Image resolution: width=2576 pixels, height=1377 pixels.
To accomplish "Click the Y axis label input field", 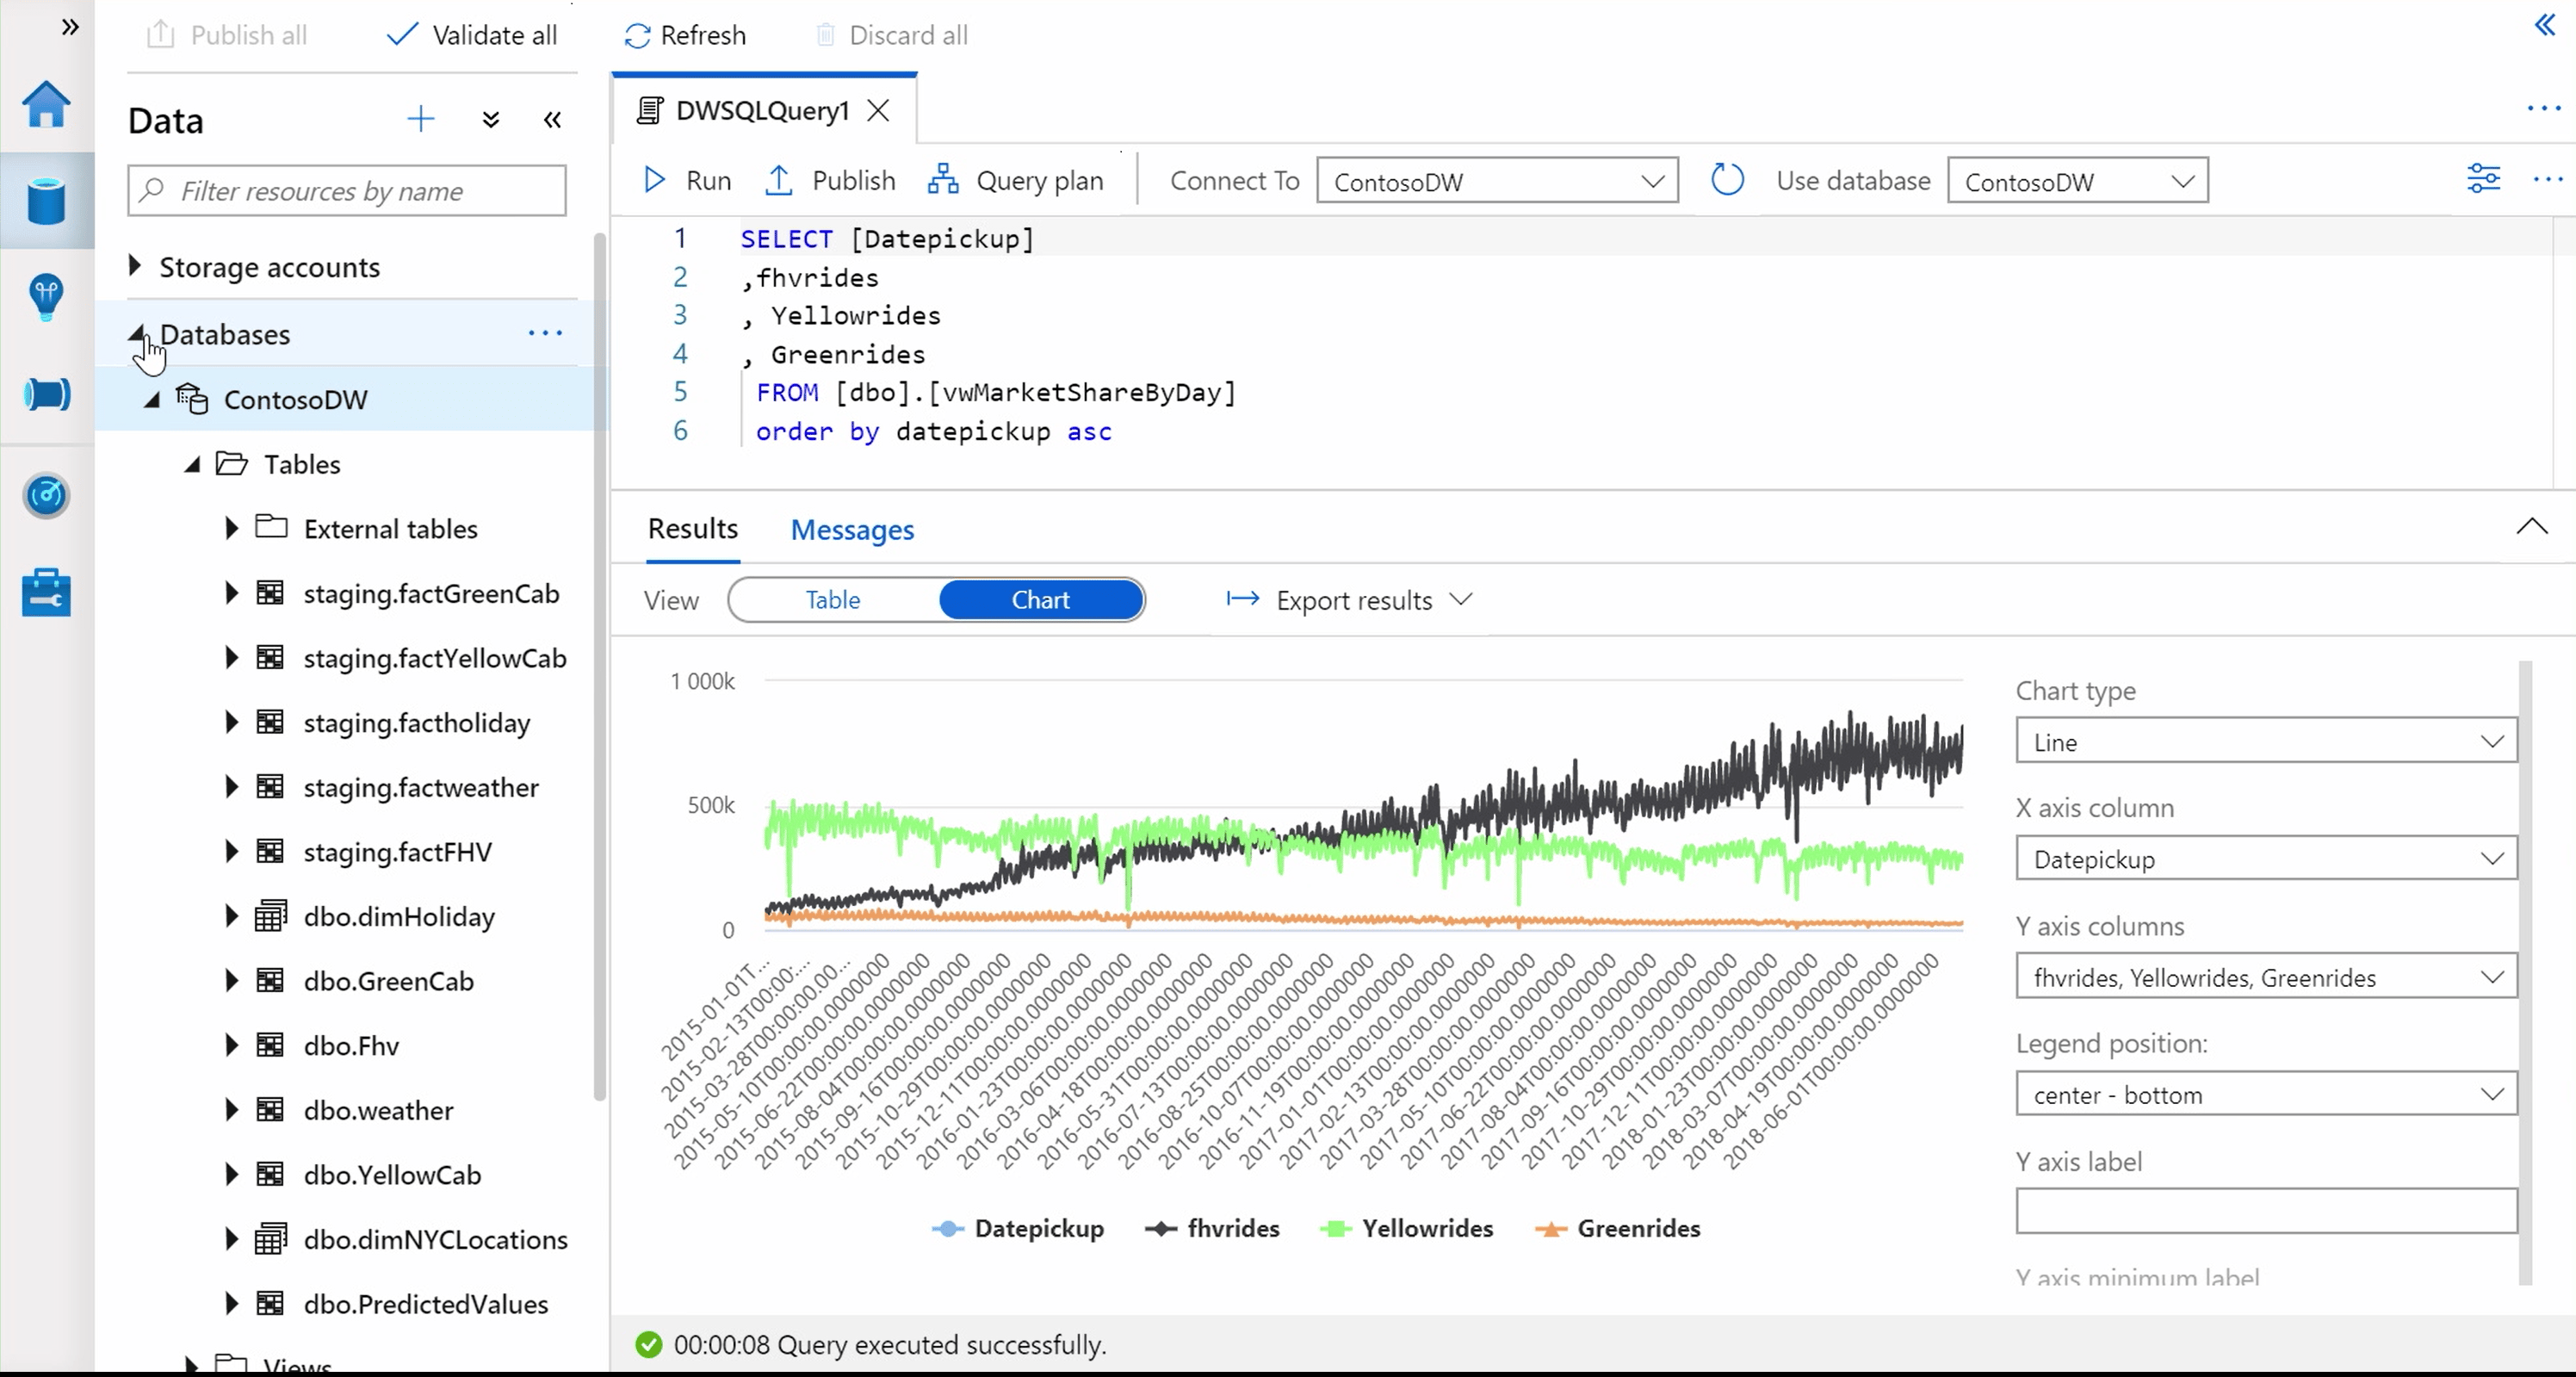I will click(x=2264, y=1210).
